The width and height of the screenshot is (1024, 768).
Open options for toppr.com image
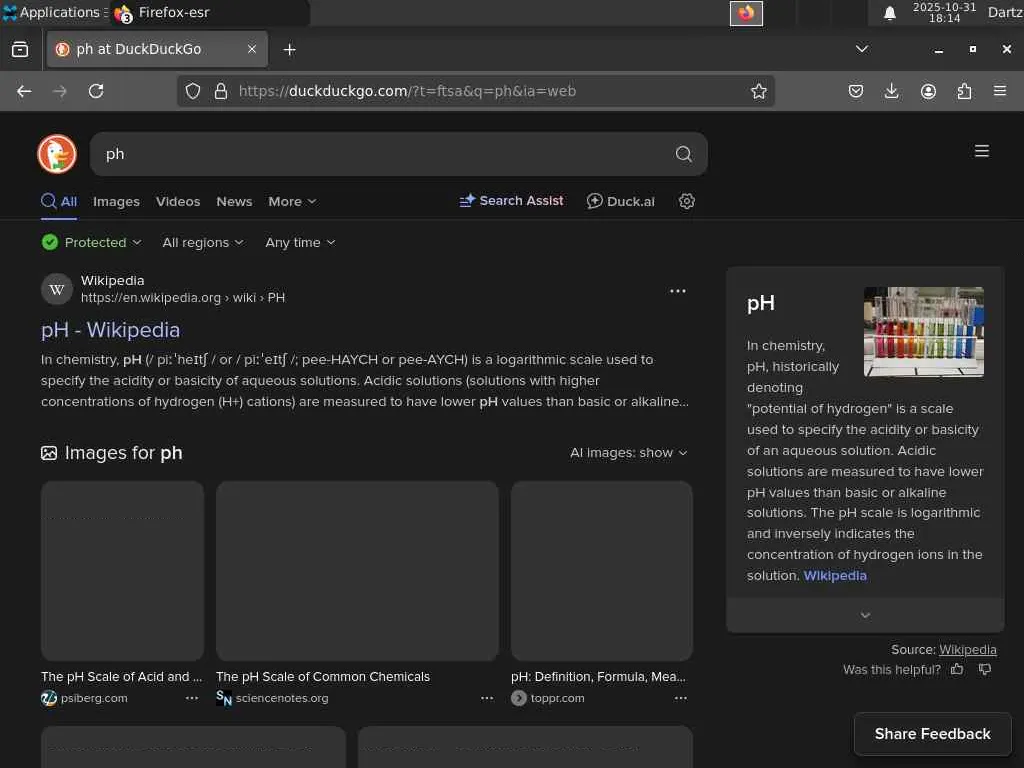(680, 698)
